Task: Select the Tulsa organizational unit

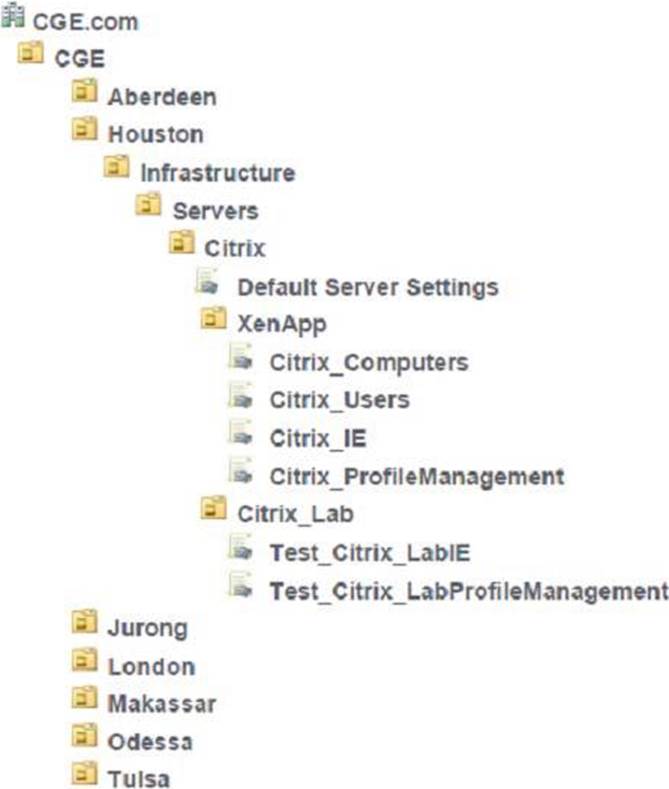Action: pyautogui.click(x=139, y=778)
